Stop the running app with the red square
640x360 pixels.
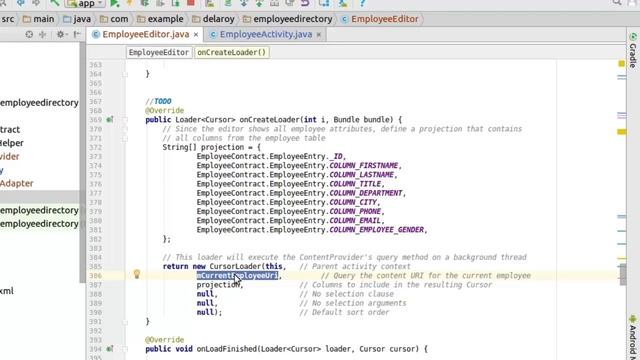coord(191,3)
